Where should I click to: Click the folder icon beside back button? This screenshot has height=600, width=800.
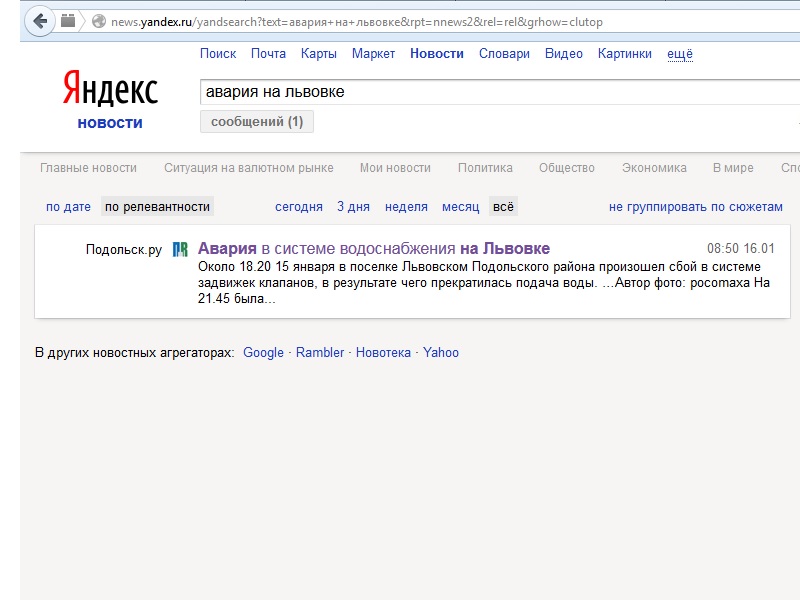pyautogui.click(x=68, y=21)
